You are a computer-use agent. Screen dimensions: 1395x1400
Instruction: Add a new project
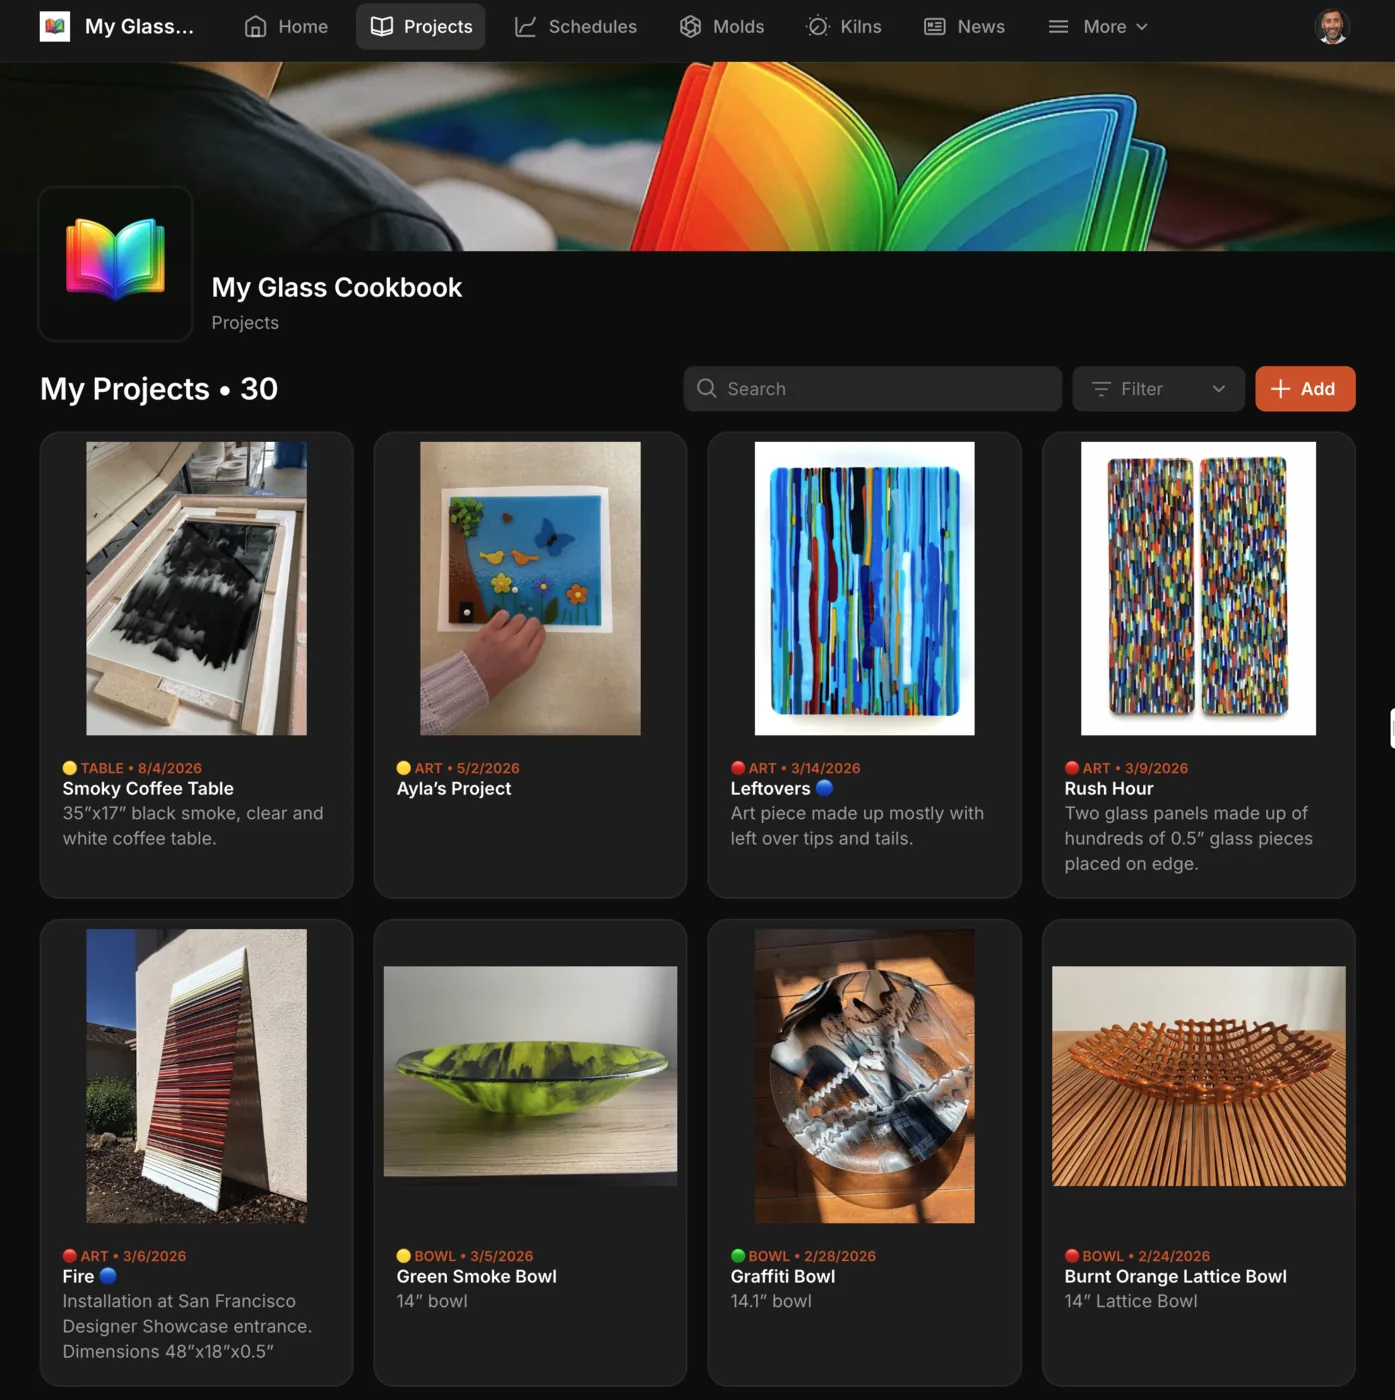tap(1305, 388)
